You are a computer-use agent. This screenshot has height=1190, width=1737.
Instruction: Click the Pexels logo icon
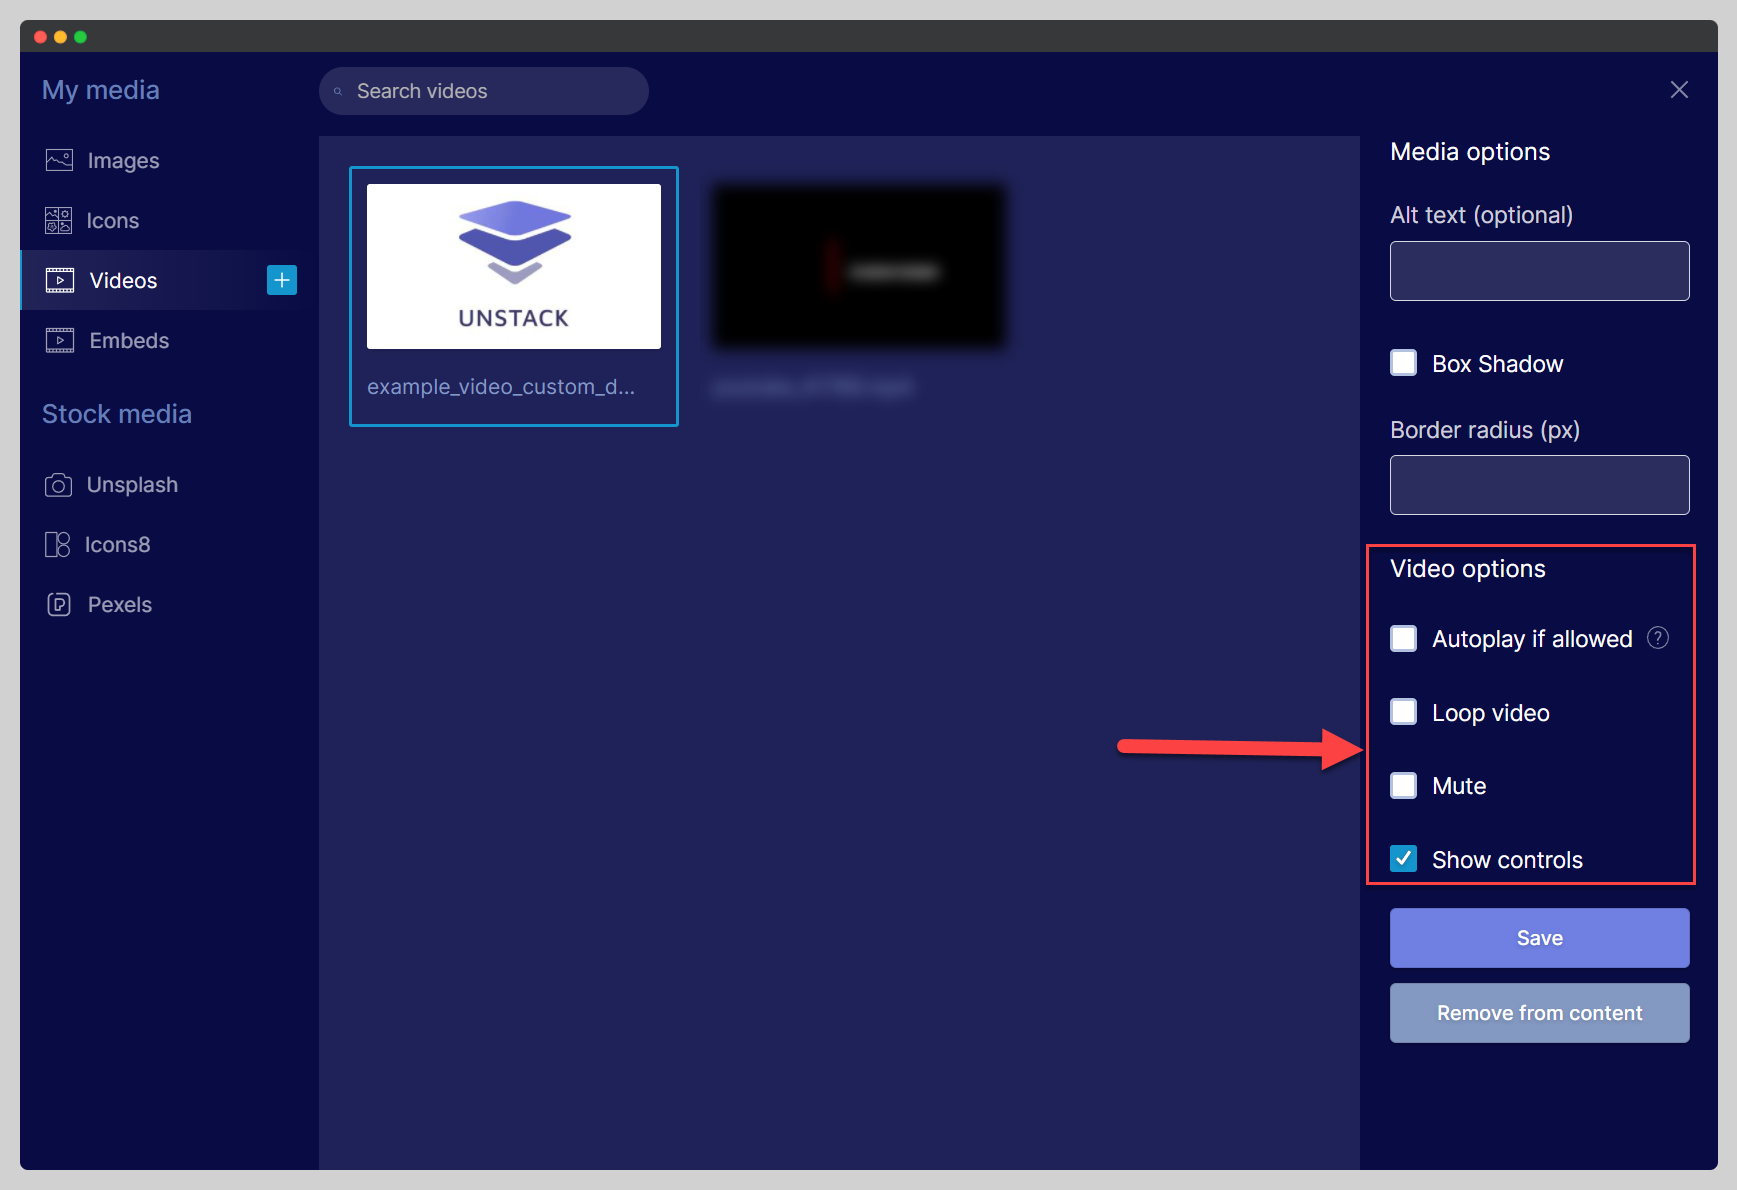coord(59,605)
